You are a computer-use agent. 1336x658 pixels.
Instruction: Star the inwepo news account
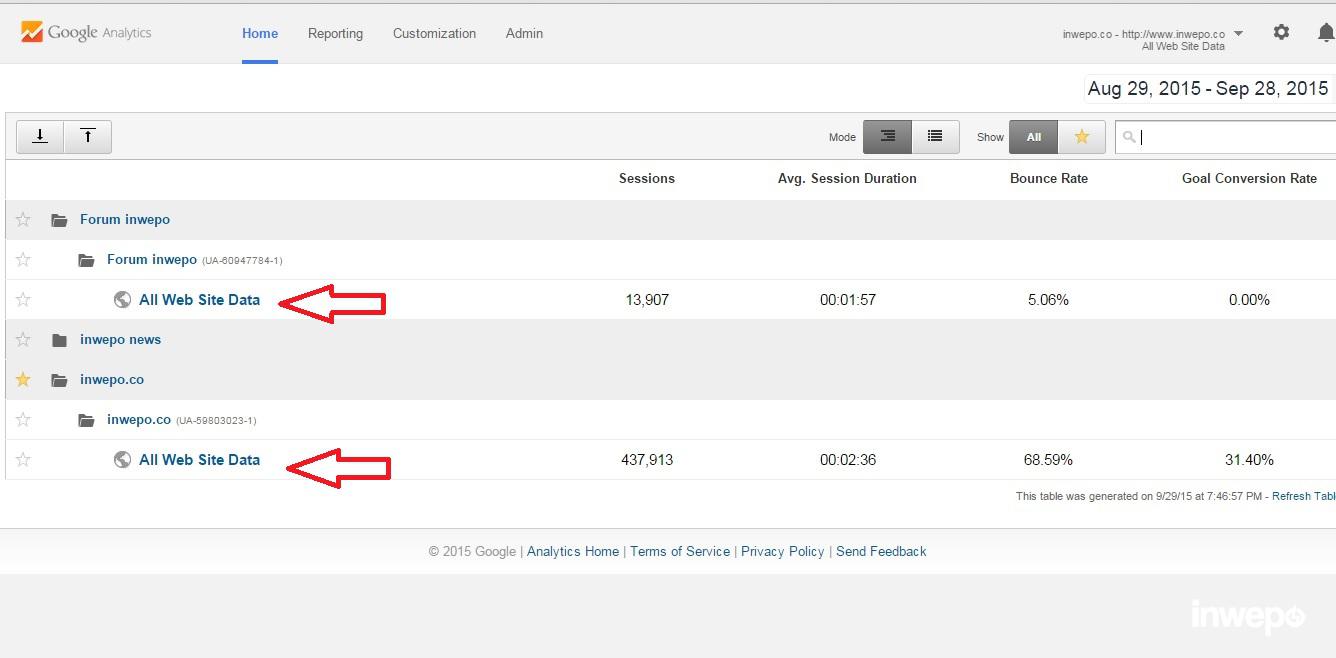(23, 339)
